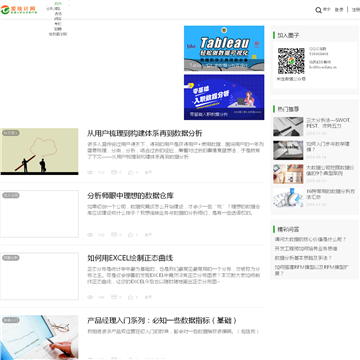
Task: Select the first green item in the navigation list
Action: point(58,4)
